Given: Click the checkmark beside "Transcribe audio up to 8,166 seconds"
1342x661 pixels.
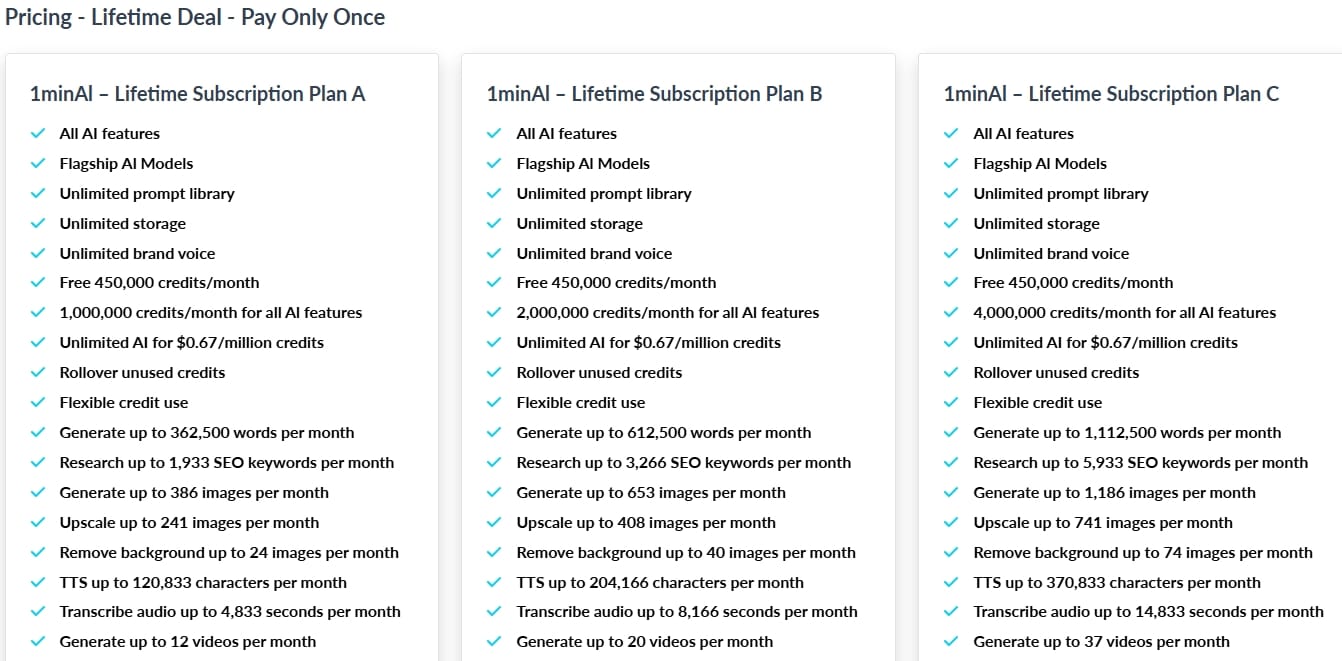Looking at the screenshot, I should pos(495,611).
